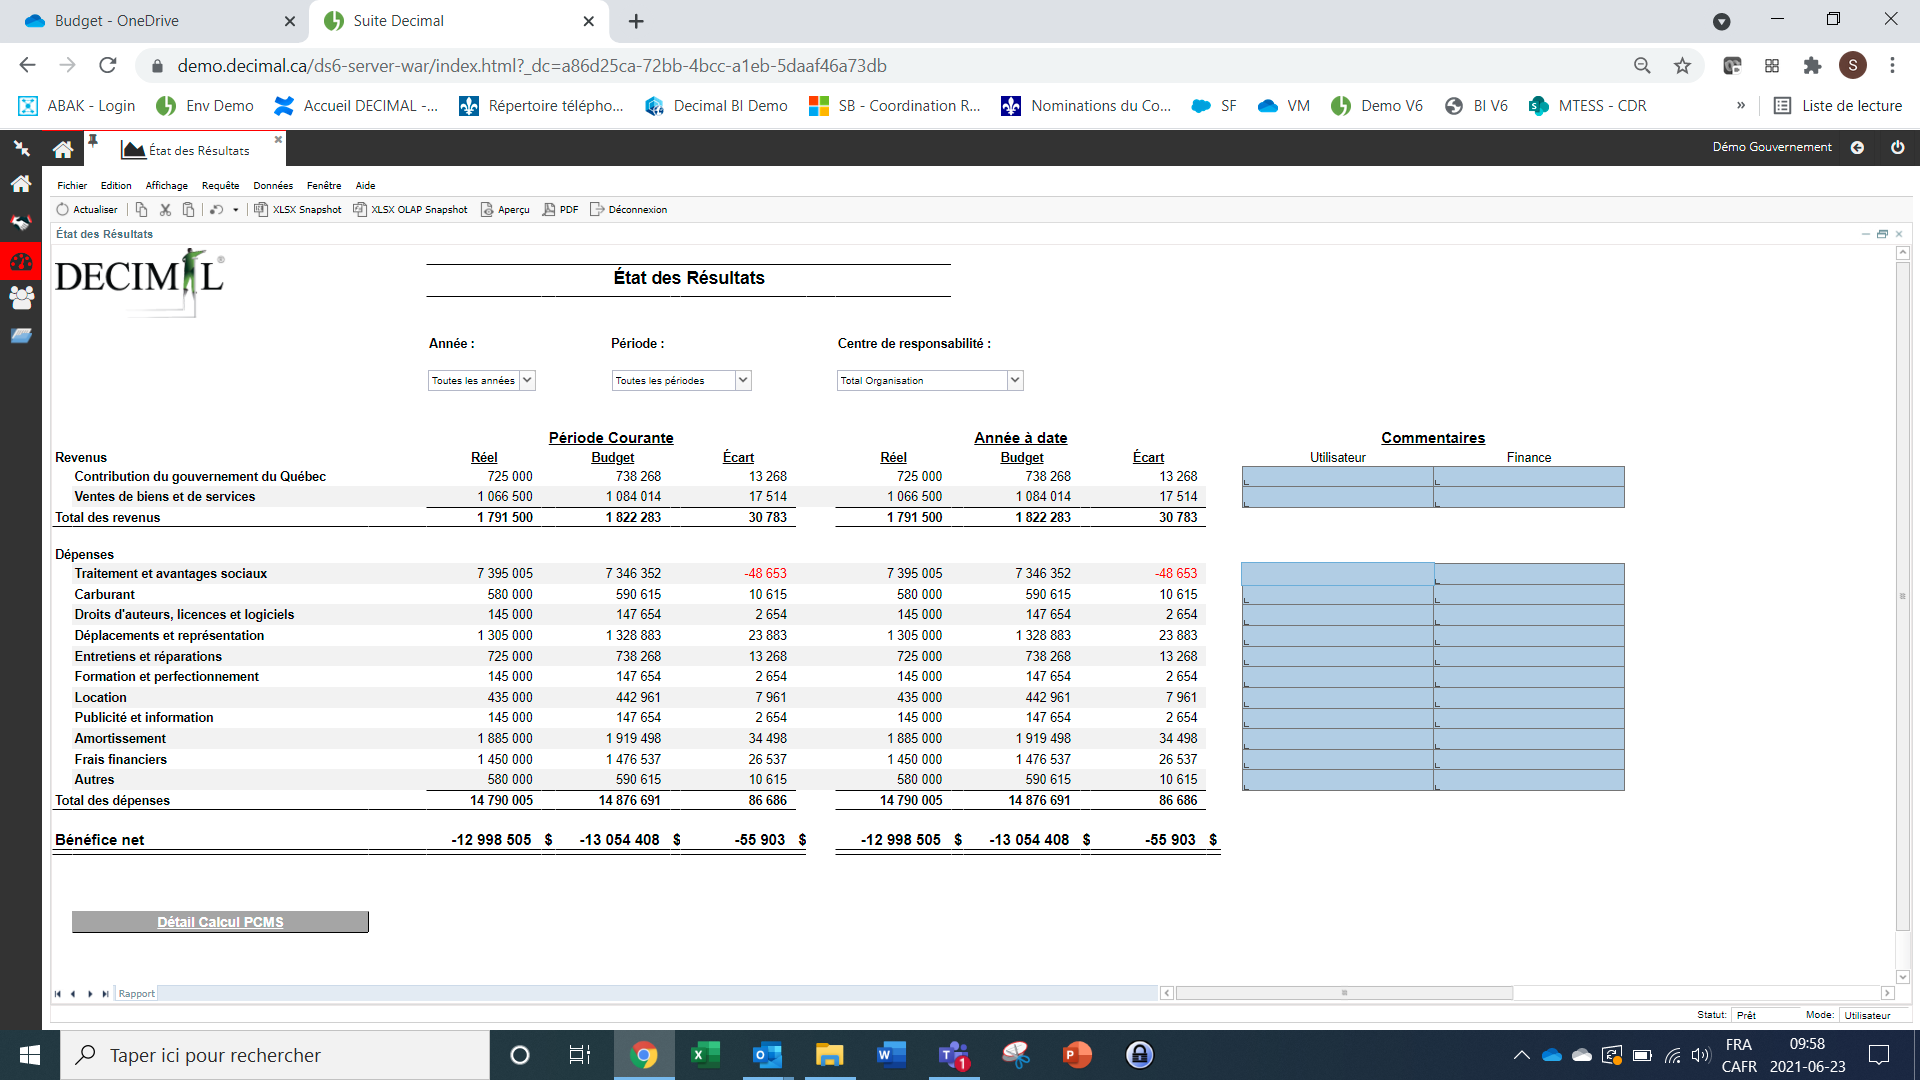This screenshot has height=1080, width=1920.
Task: Open the Données menu
Action: [273, 185]
